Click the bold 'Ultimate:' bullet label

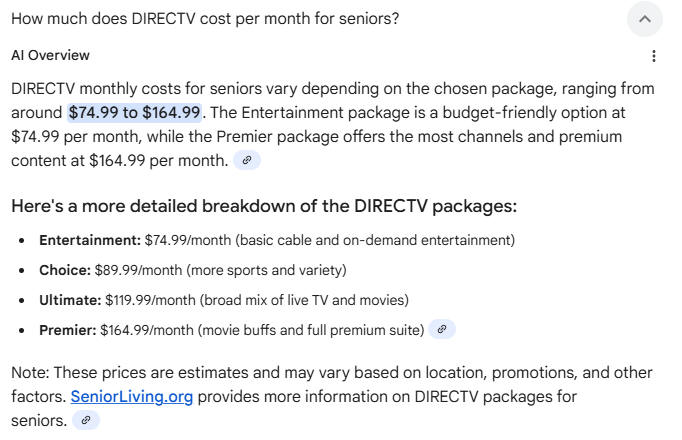(70, 300)
